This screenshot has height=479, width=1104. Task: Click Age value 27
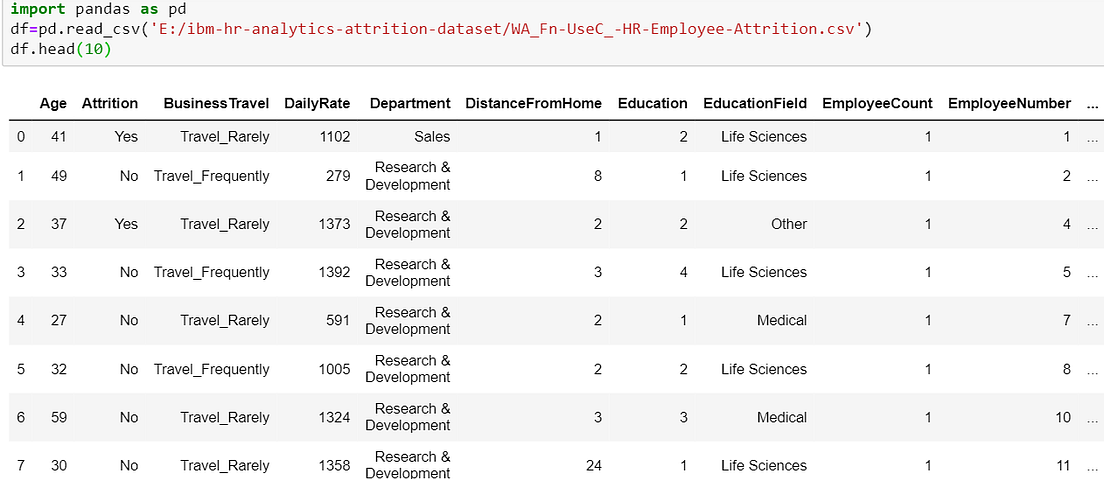59,321
